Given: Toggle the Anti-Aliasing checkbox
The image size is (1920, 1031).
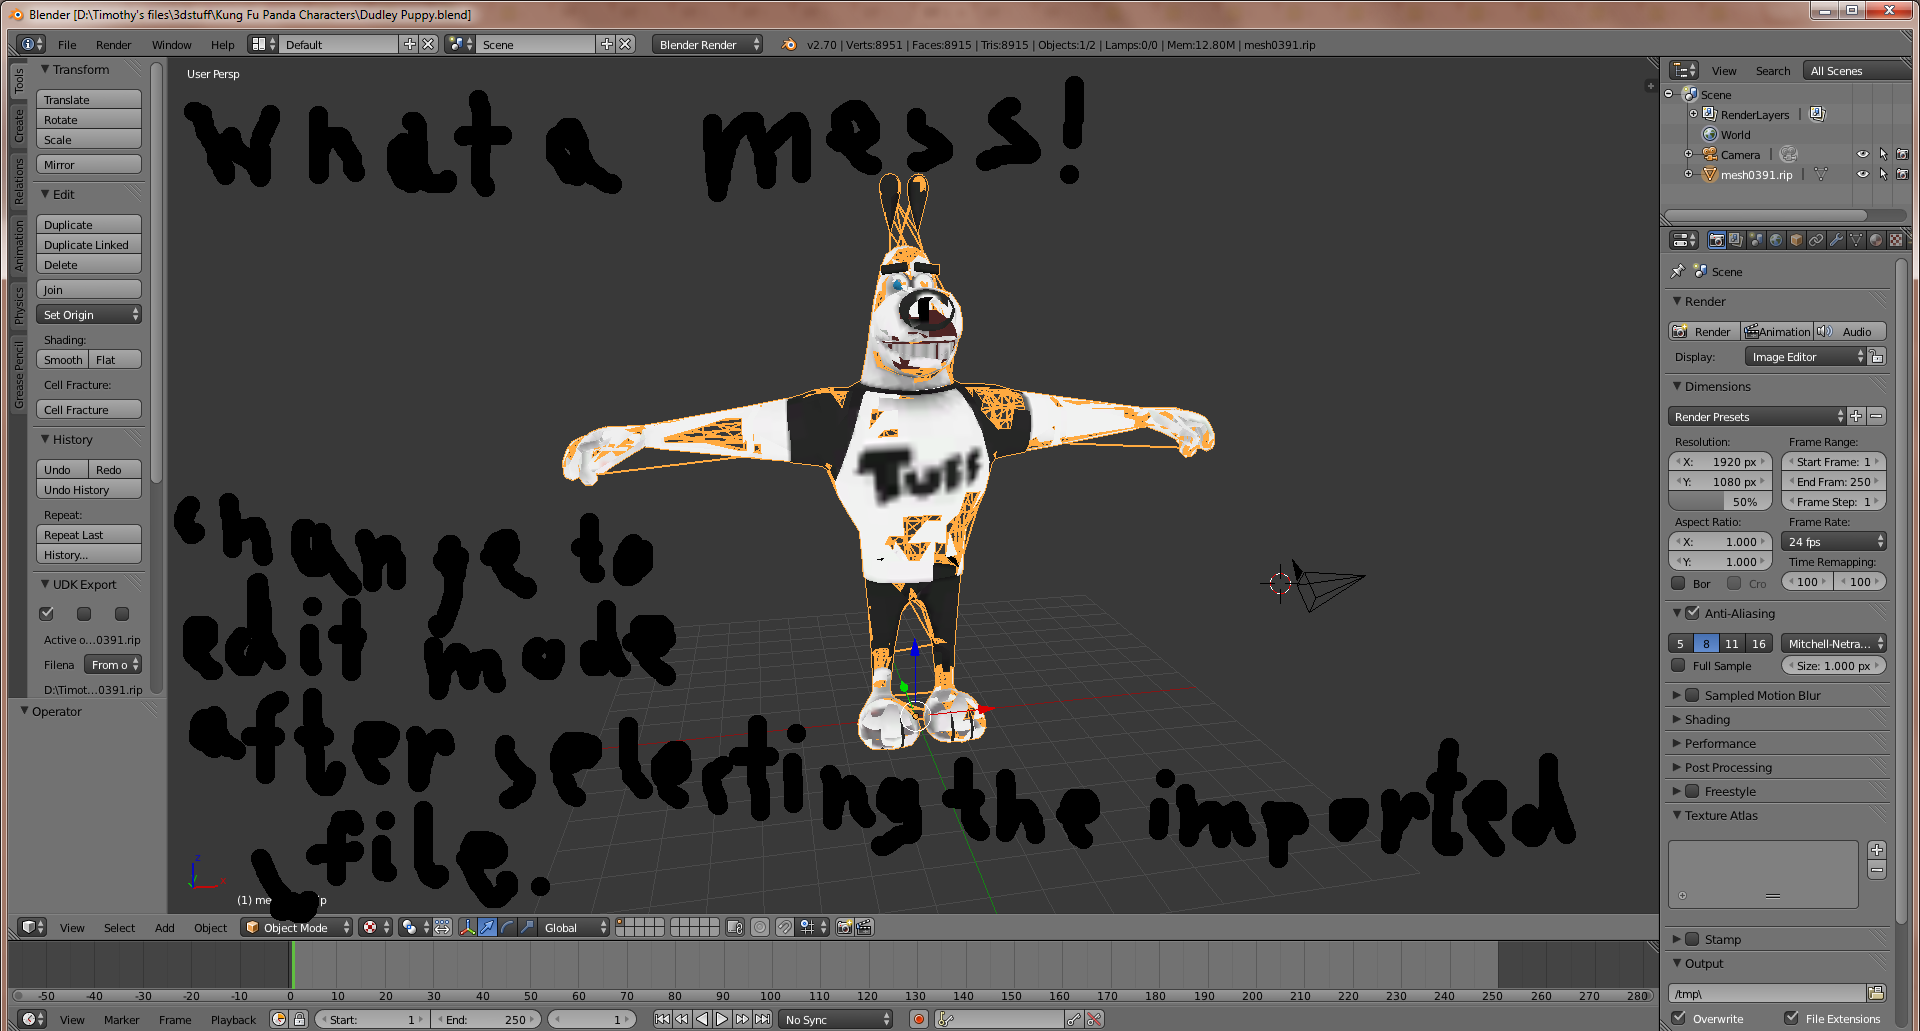Looking at the screenshot, I should pos(1692,613).
